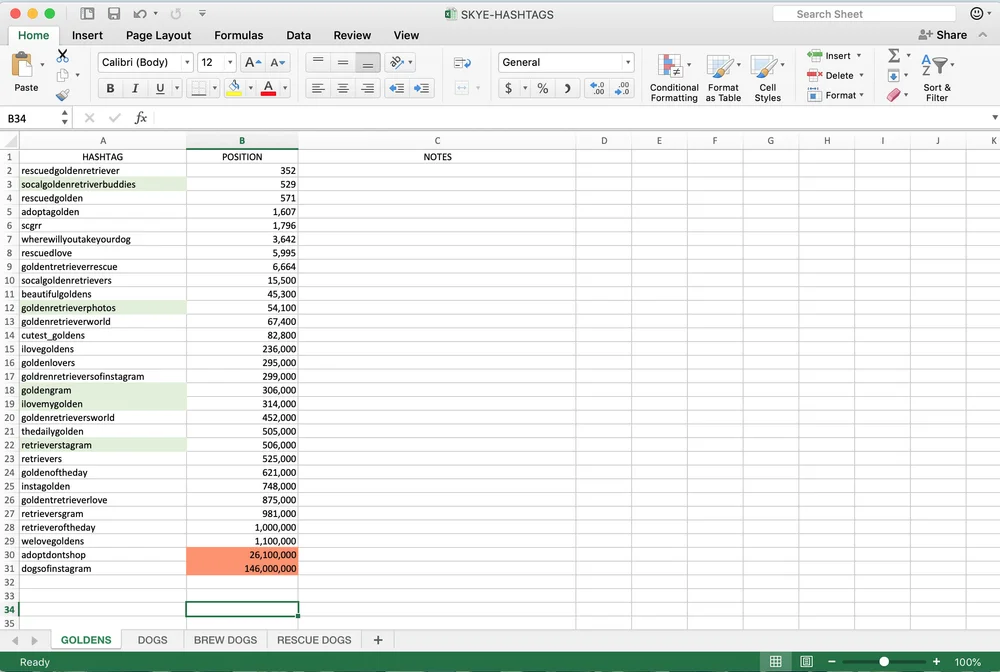Open the Page Layout ribbon tab
The width and height of the screenshot is (1000, 672).
[158, 36]
